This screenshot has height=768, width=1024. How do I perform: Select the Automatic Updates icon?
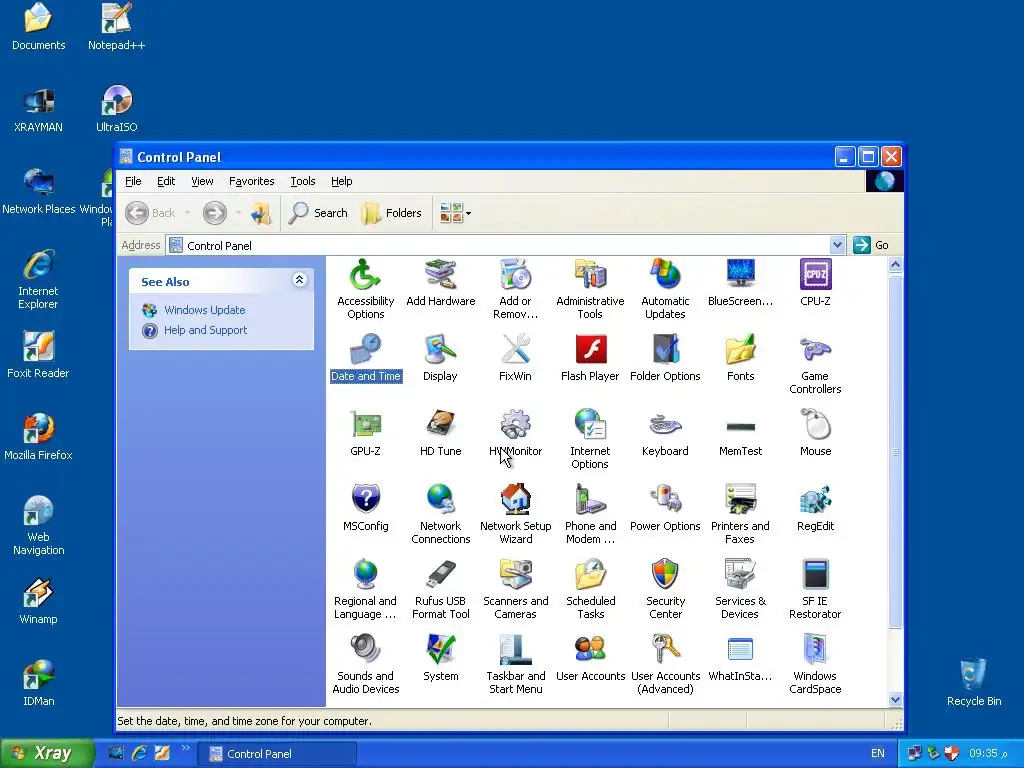click(x=665, y=289)
